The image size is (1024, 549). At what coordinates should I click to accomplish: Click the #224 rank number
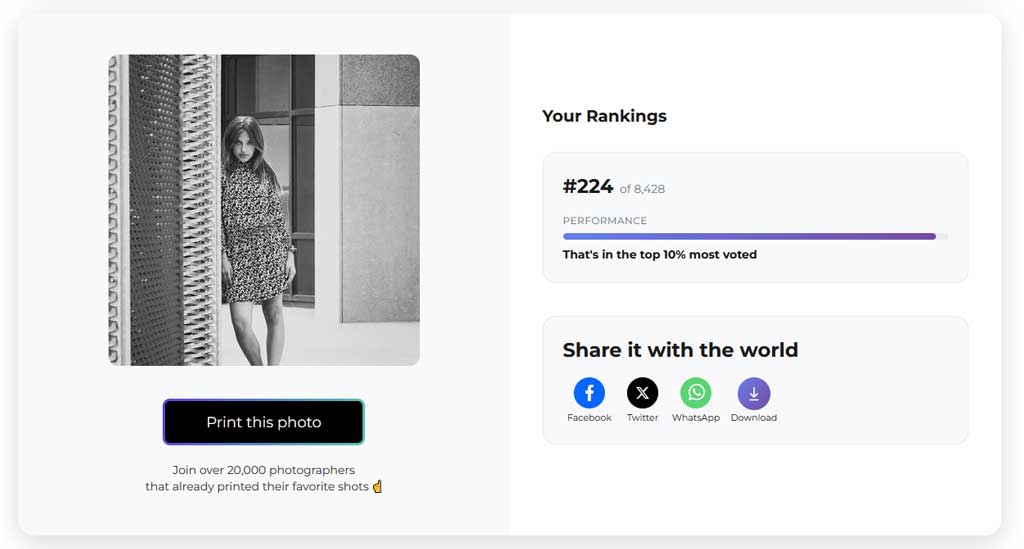[x=588, y=187]
